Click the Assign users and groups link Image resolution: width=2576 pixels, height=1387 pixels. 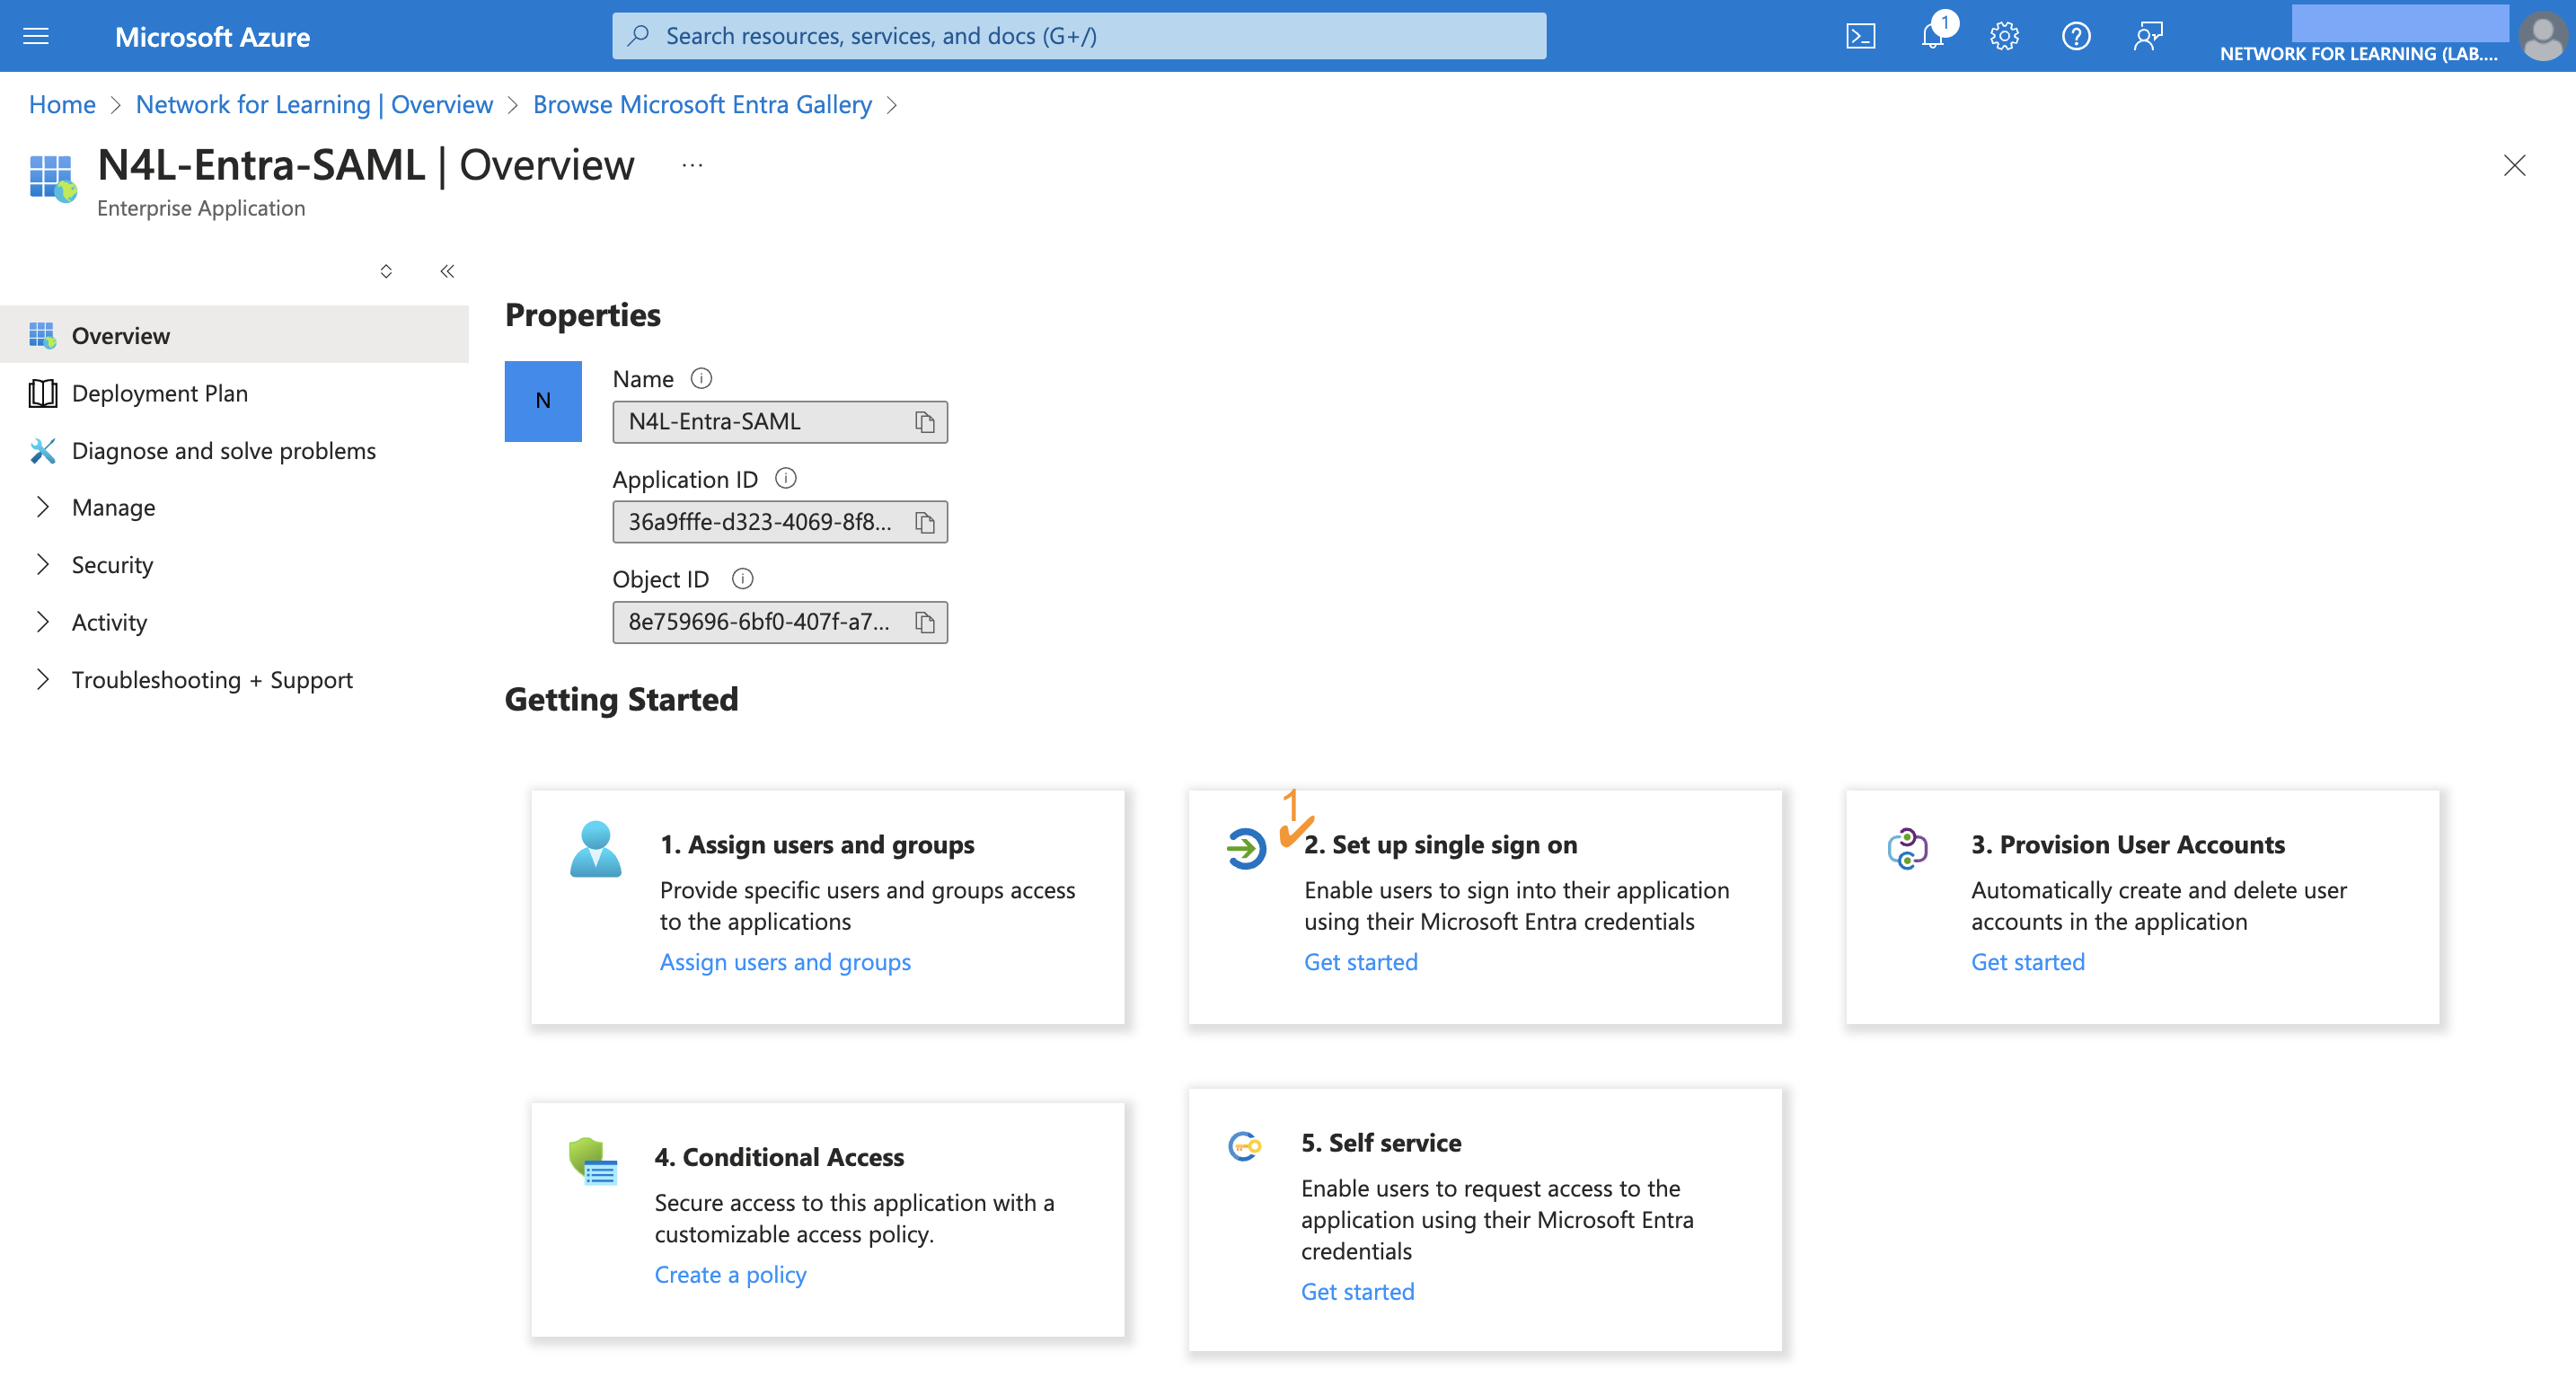(785, 961)
